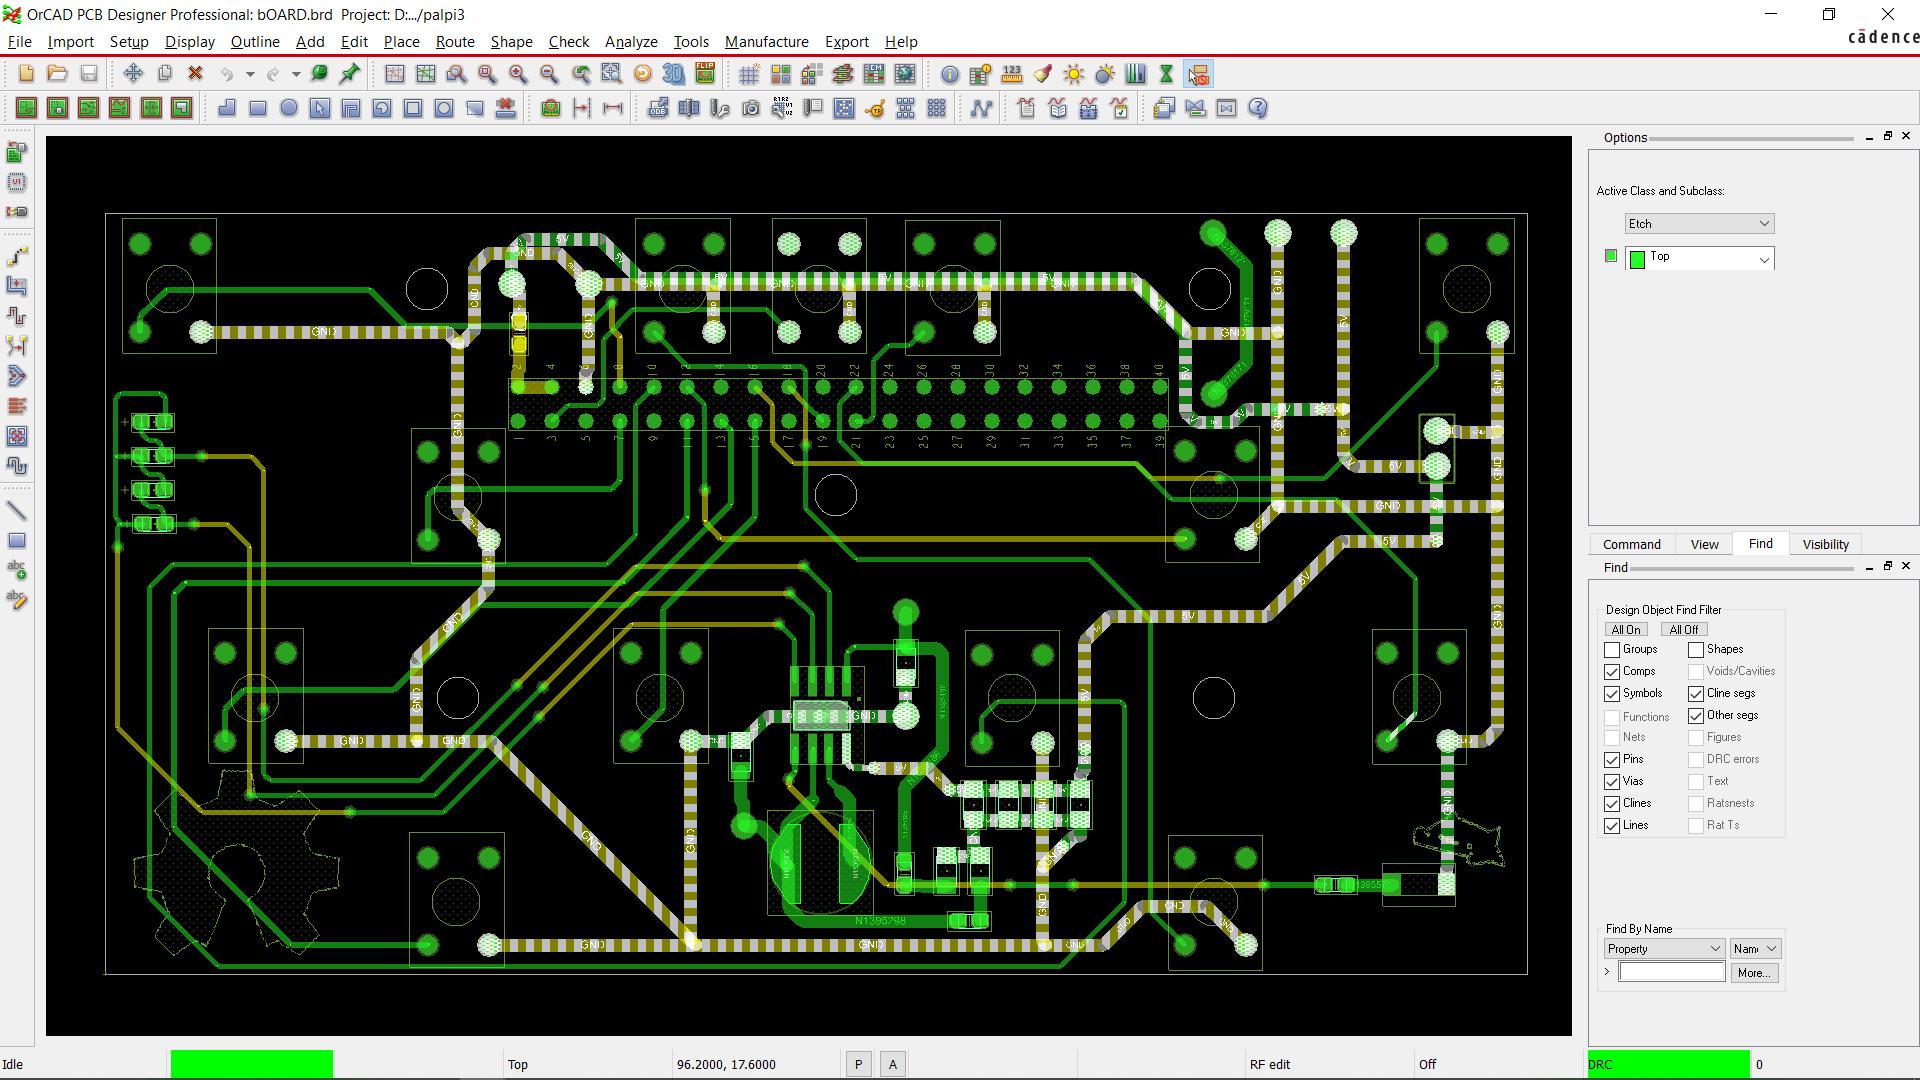
Task: Click the coordinates readout 96.2000, 17.6000
Action: point(726,1065)
